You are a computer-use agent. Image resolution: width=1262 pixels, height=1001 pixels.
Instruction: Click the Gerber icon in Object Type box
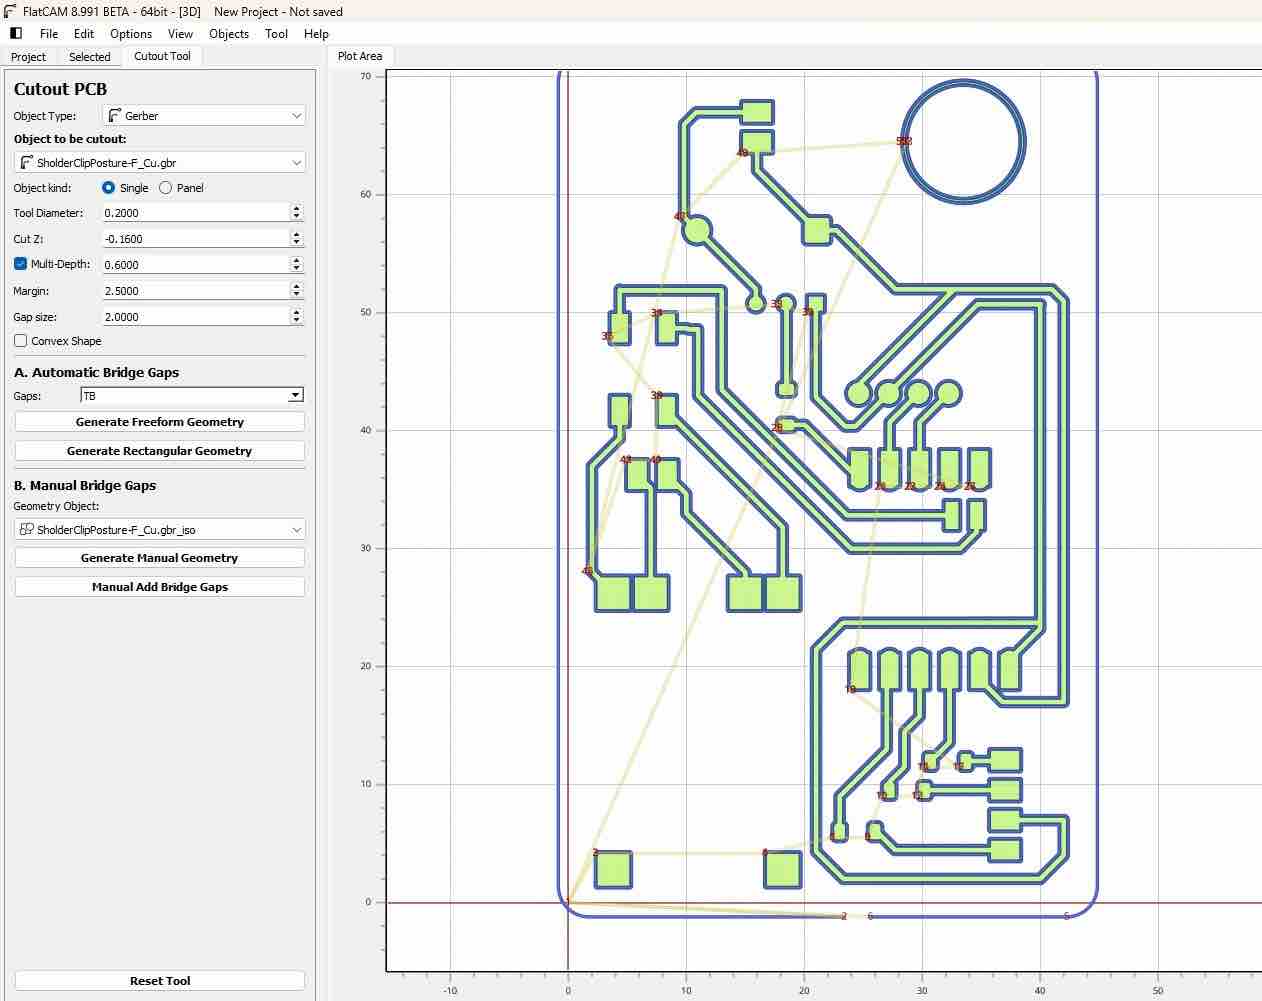point(114,116)
